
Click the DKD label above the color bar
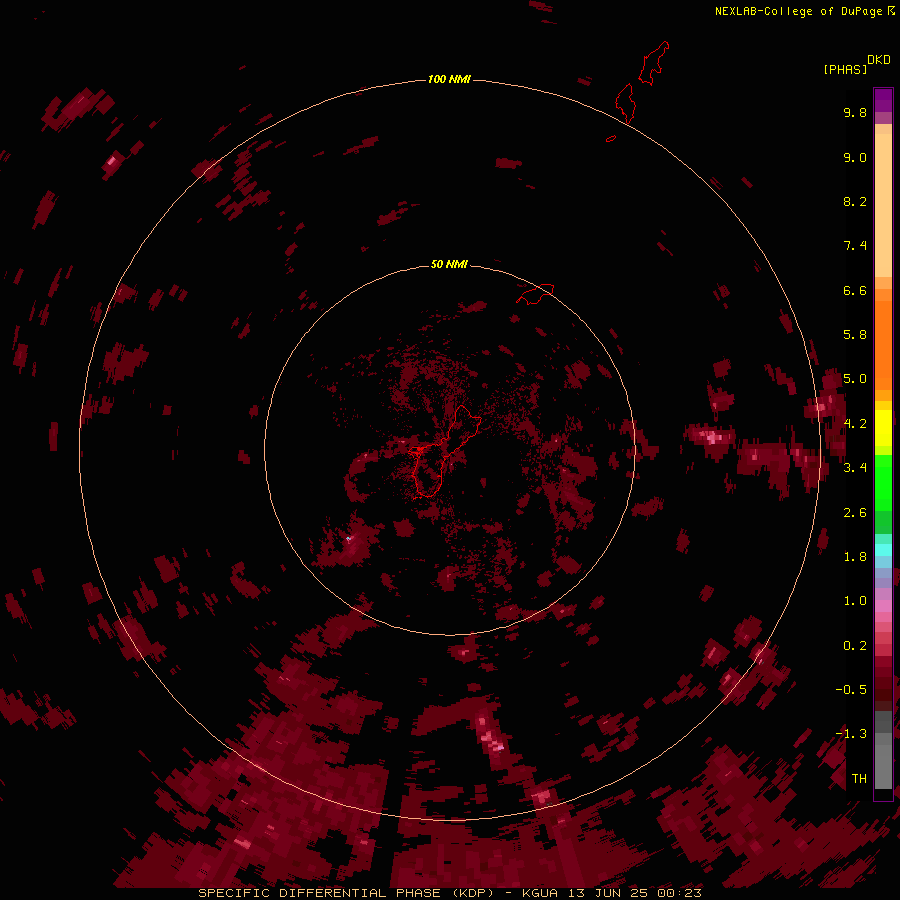[878, 60]
